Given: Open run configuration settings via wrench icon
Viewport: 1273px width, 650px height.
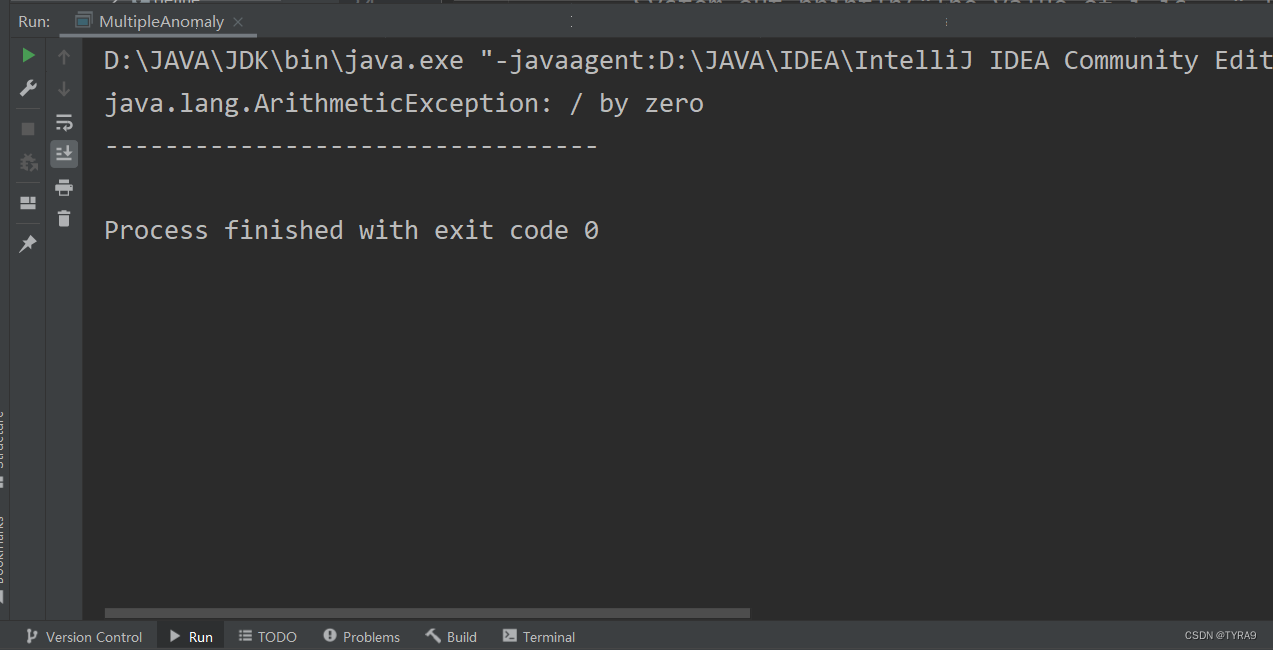Looking at the screenshot, I should (x=27, y=88).
